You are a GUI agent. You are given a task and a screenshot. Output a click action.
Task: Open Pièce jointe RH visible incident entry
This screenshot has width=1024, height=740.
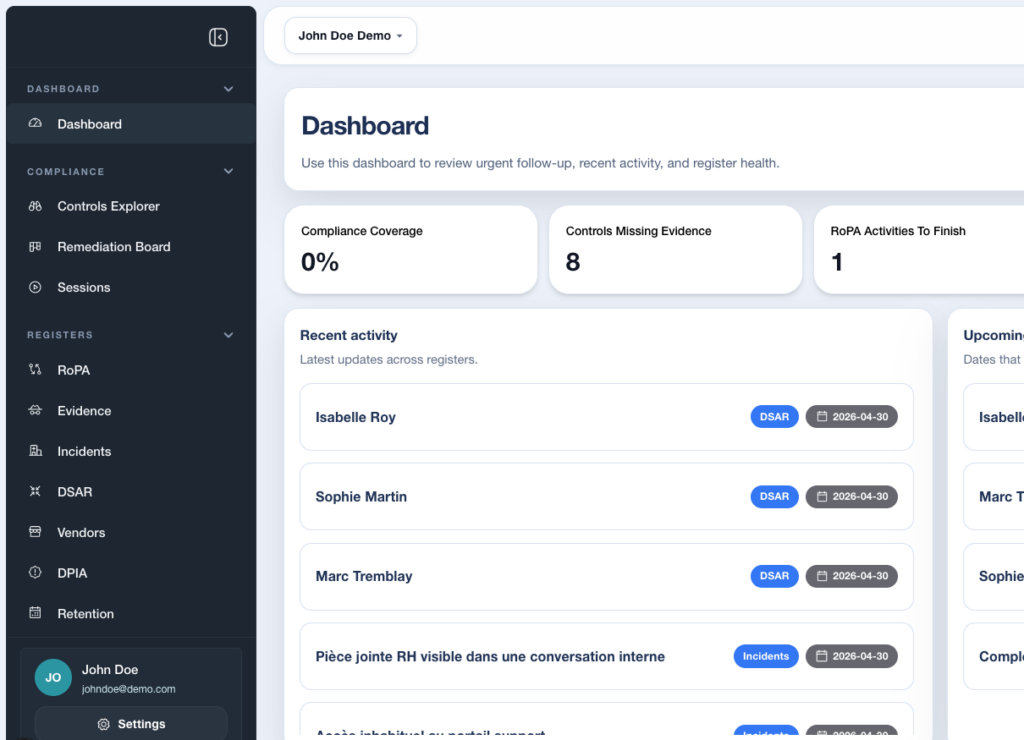606,656
